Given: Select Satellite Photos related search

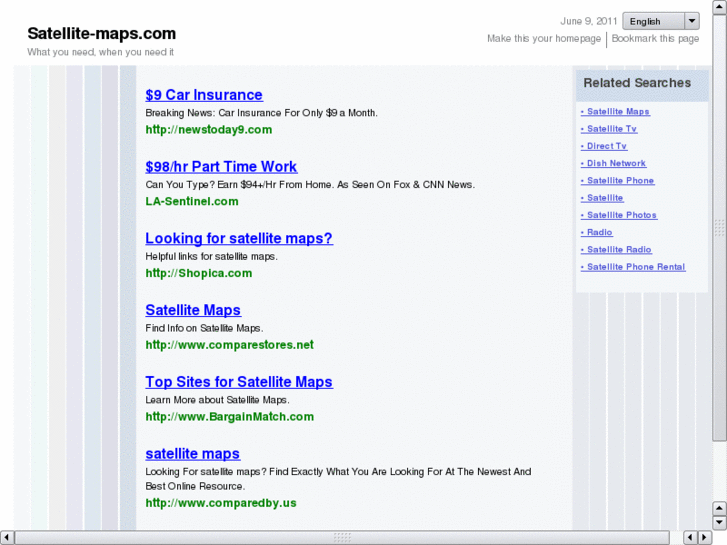Looking at the screenshot, I should click(619, 215).
